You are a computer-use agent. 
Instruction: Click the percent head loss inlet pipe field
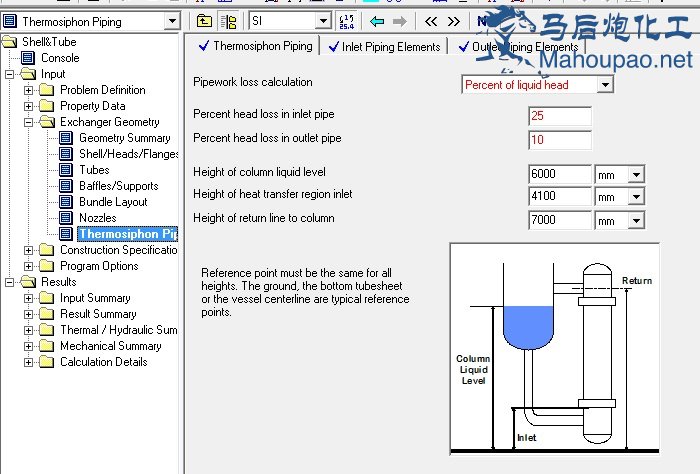click(559, 116)
